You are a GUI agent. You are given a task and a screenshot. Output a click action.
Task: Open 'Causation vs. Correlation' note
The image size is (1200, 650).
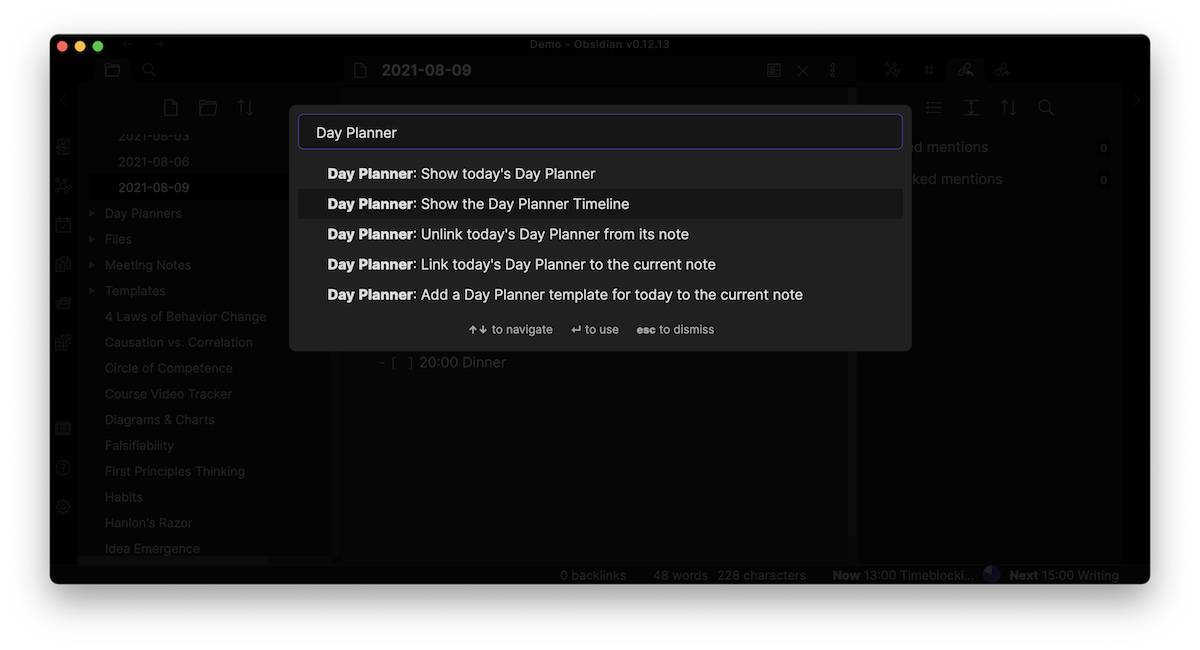tap(179, 343)
